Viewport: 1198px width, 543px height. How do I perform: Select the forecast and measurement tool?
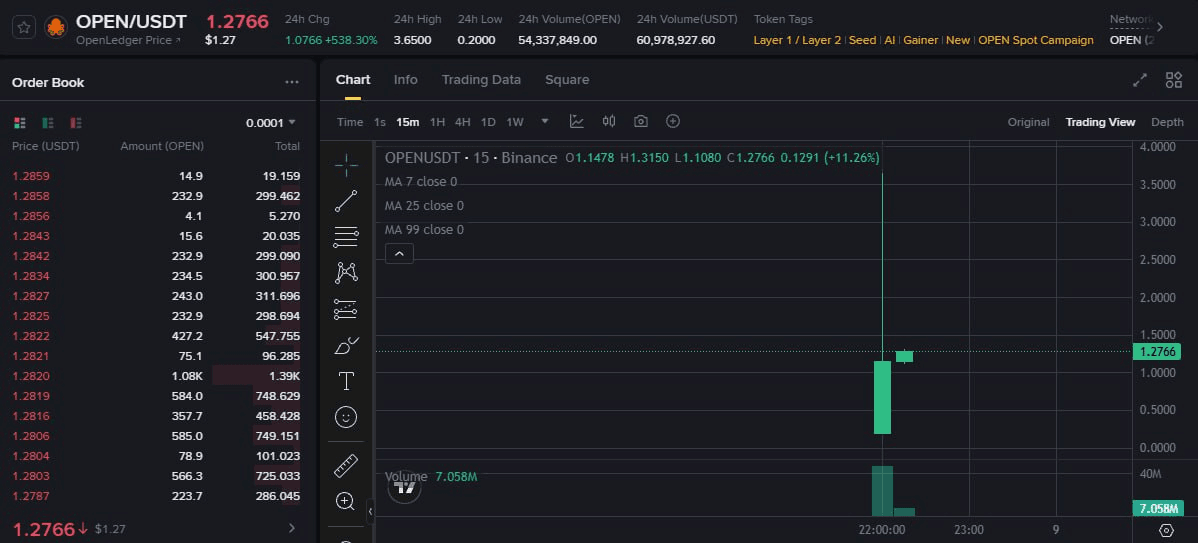click(x=346, y=309)
